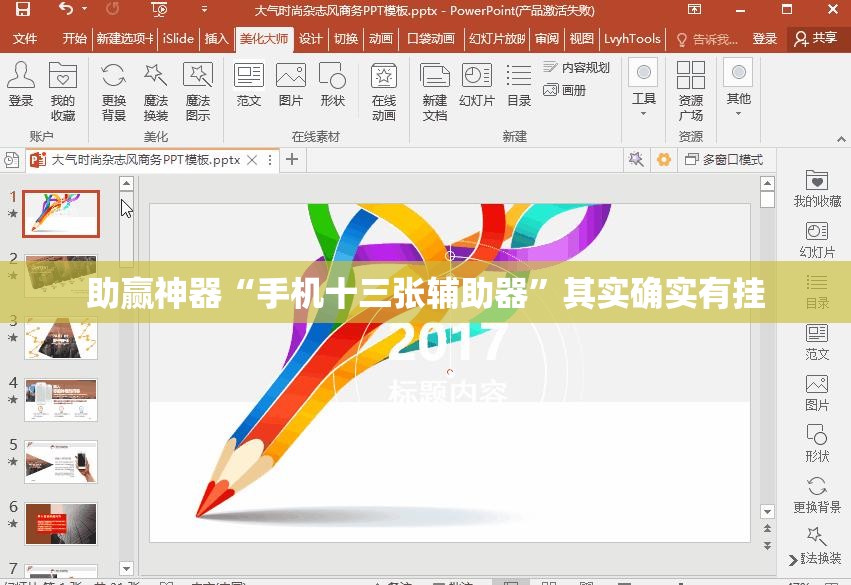Screen dimensions: 851x585
Task: Toggle 多窗口模式
Action: [x=723, y=160]
